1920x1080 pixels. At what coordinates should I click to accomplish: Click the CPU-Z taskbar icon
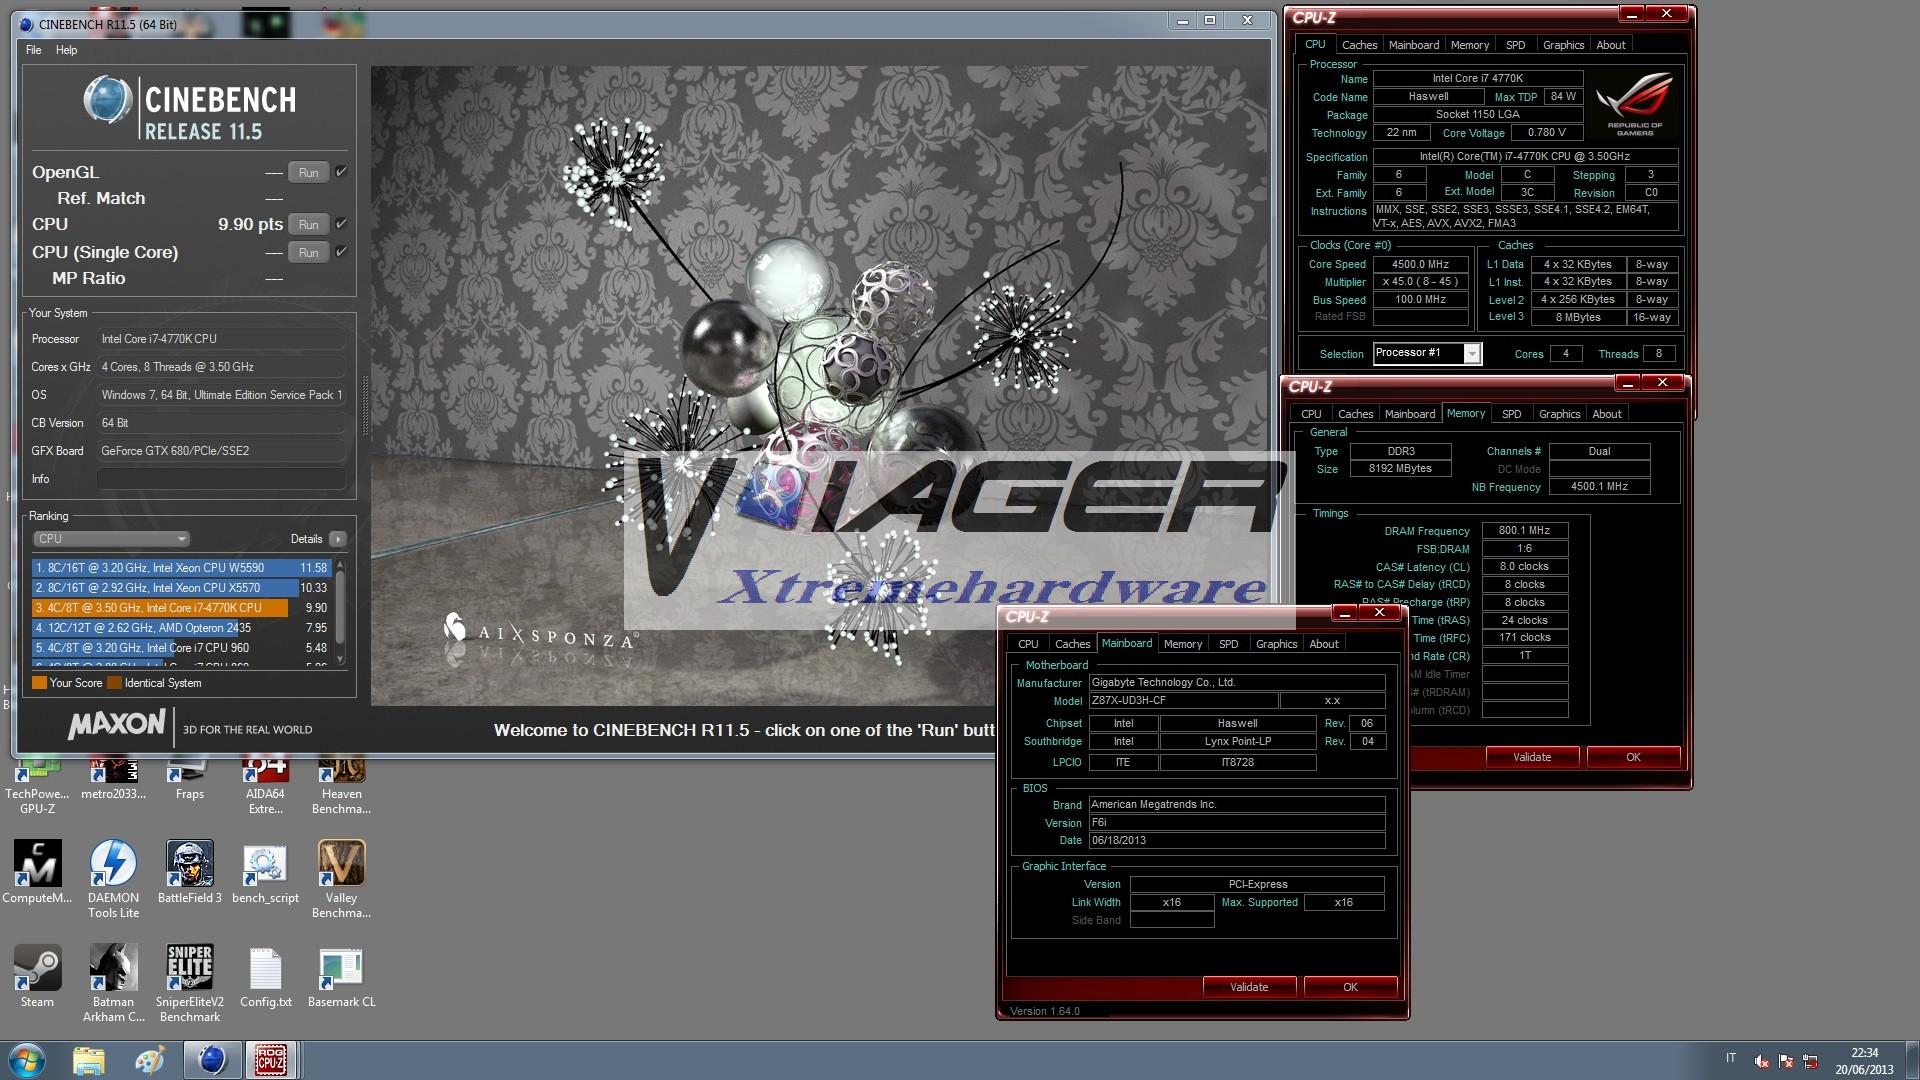270,1059
